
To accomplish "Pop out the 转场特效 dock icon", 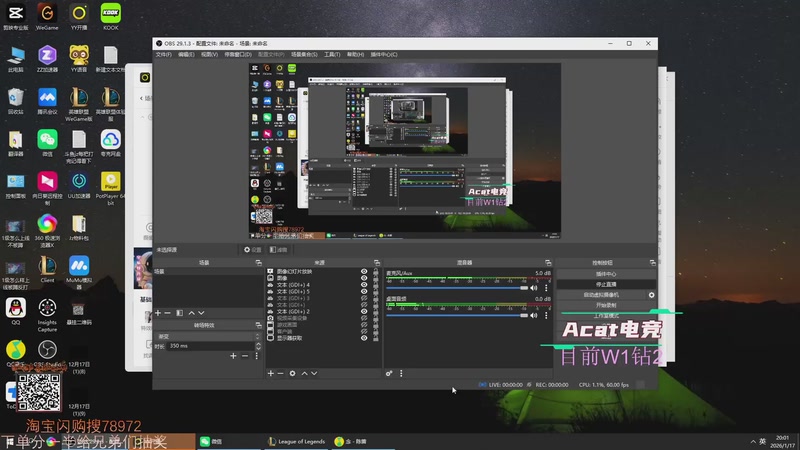I will pyautogui.click(x=259, y=325).
